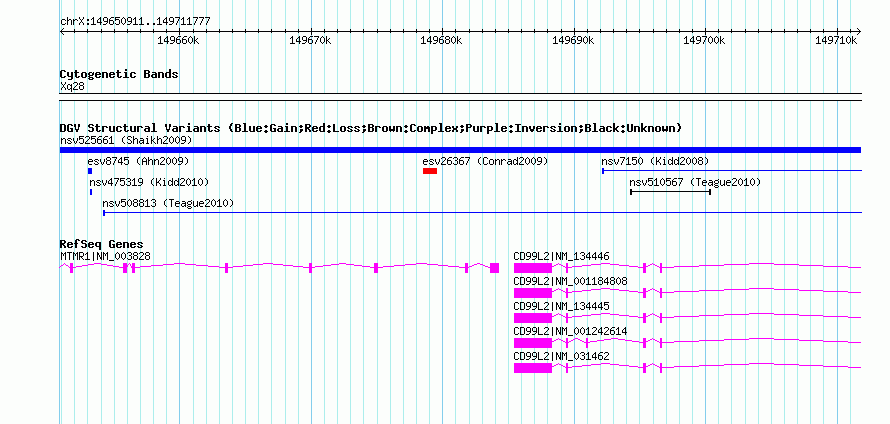This screenshot has width=890, height=424.
Task: Click the black nsv510567 unknown-type span
Action: tap(670, 192)
